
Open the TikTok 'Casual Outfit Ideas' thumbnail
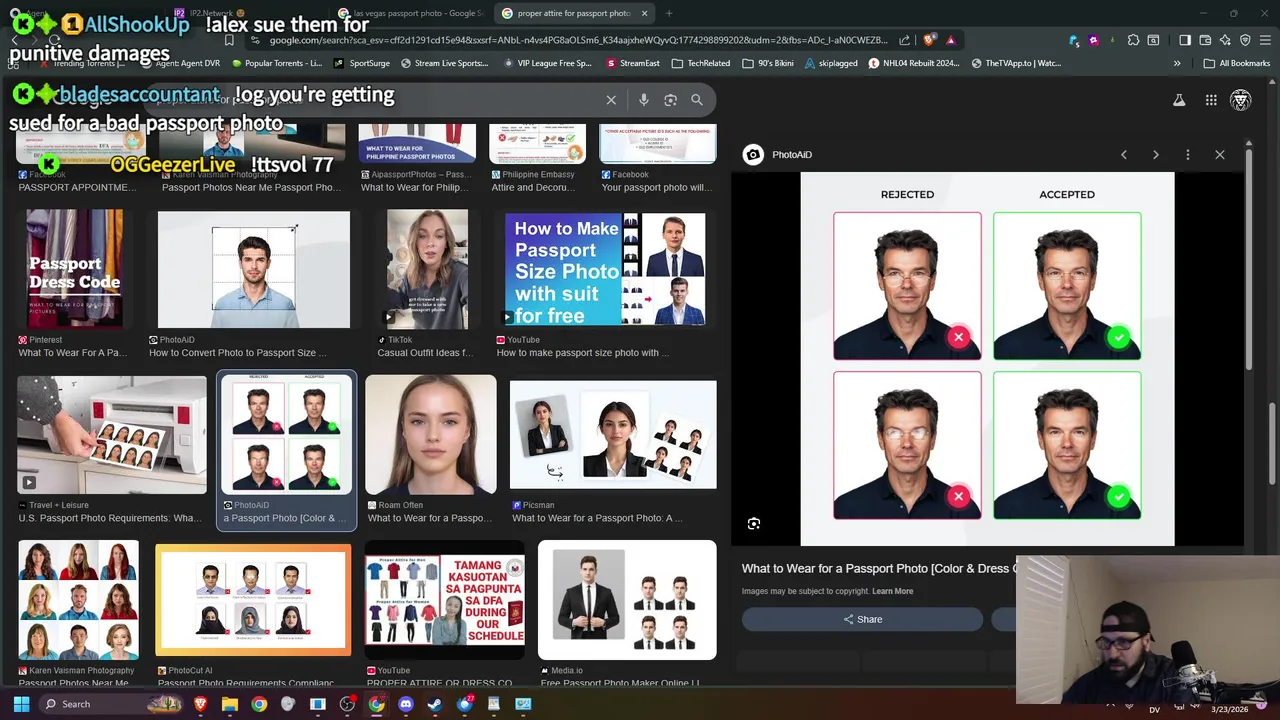427,269
